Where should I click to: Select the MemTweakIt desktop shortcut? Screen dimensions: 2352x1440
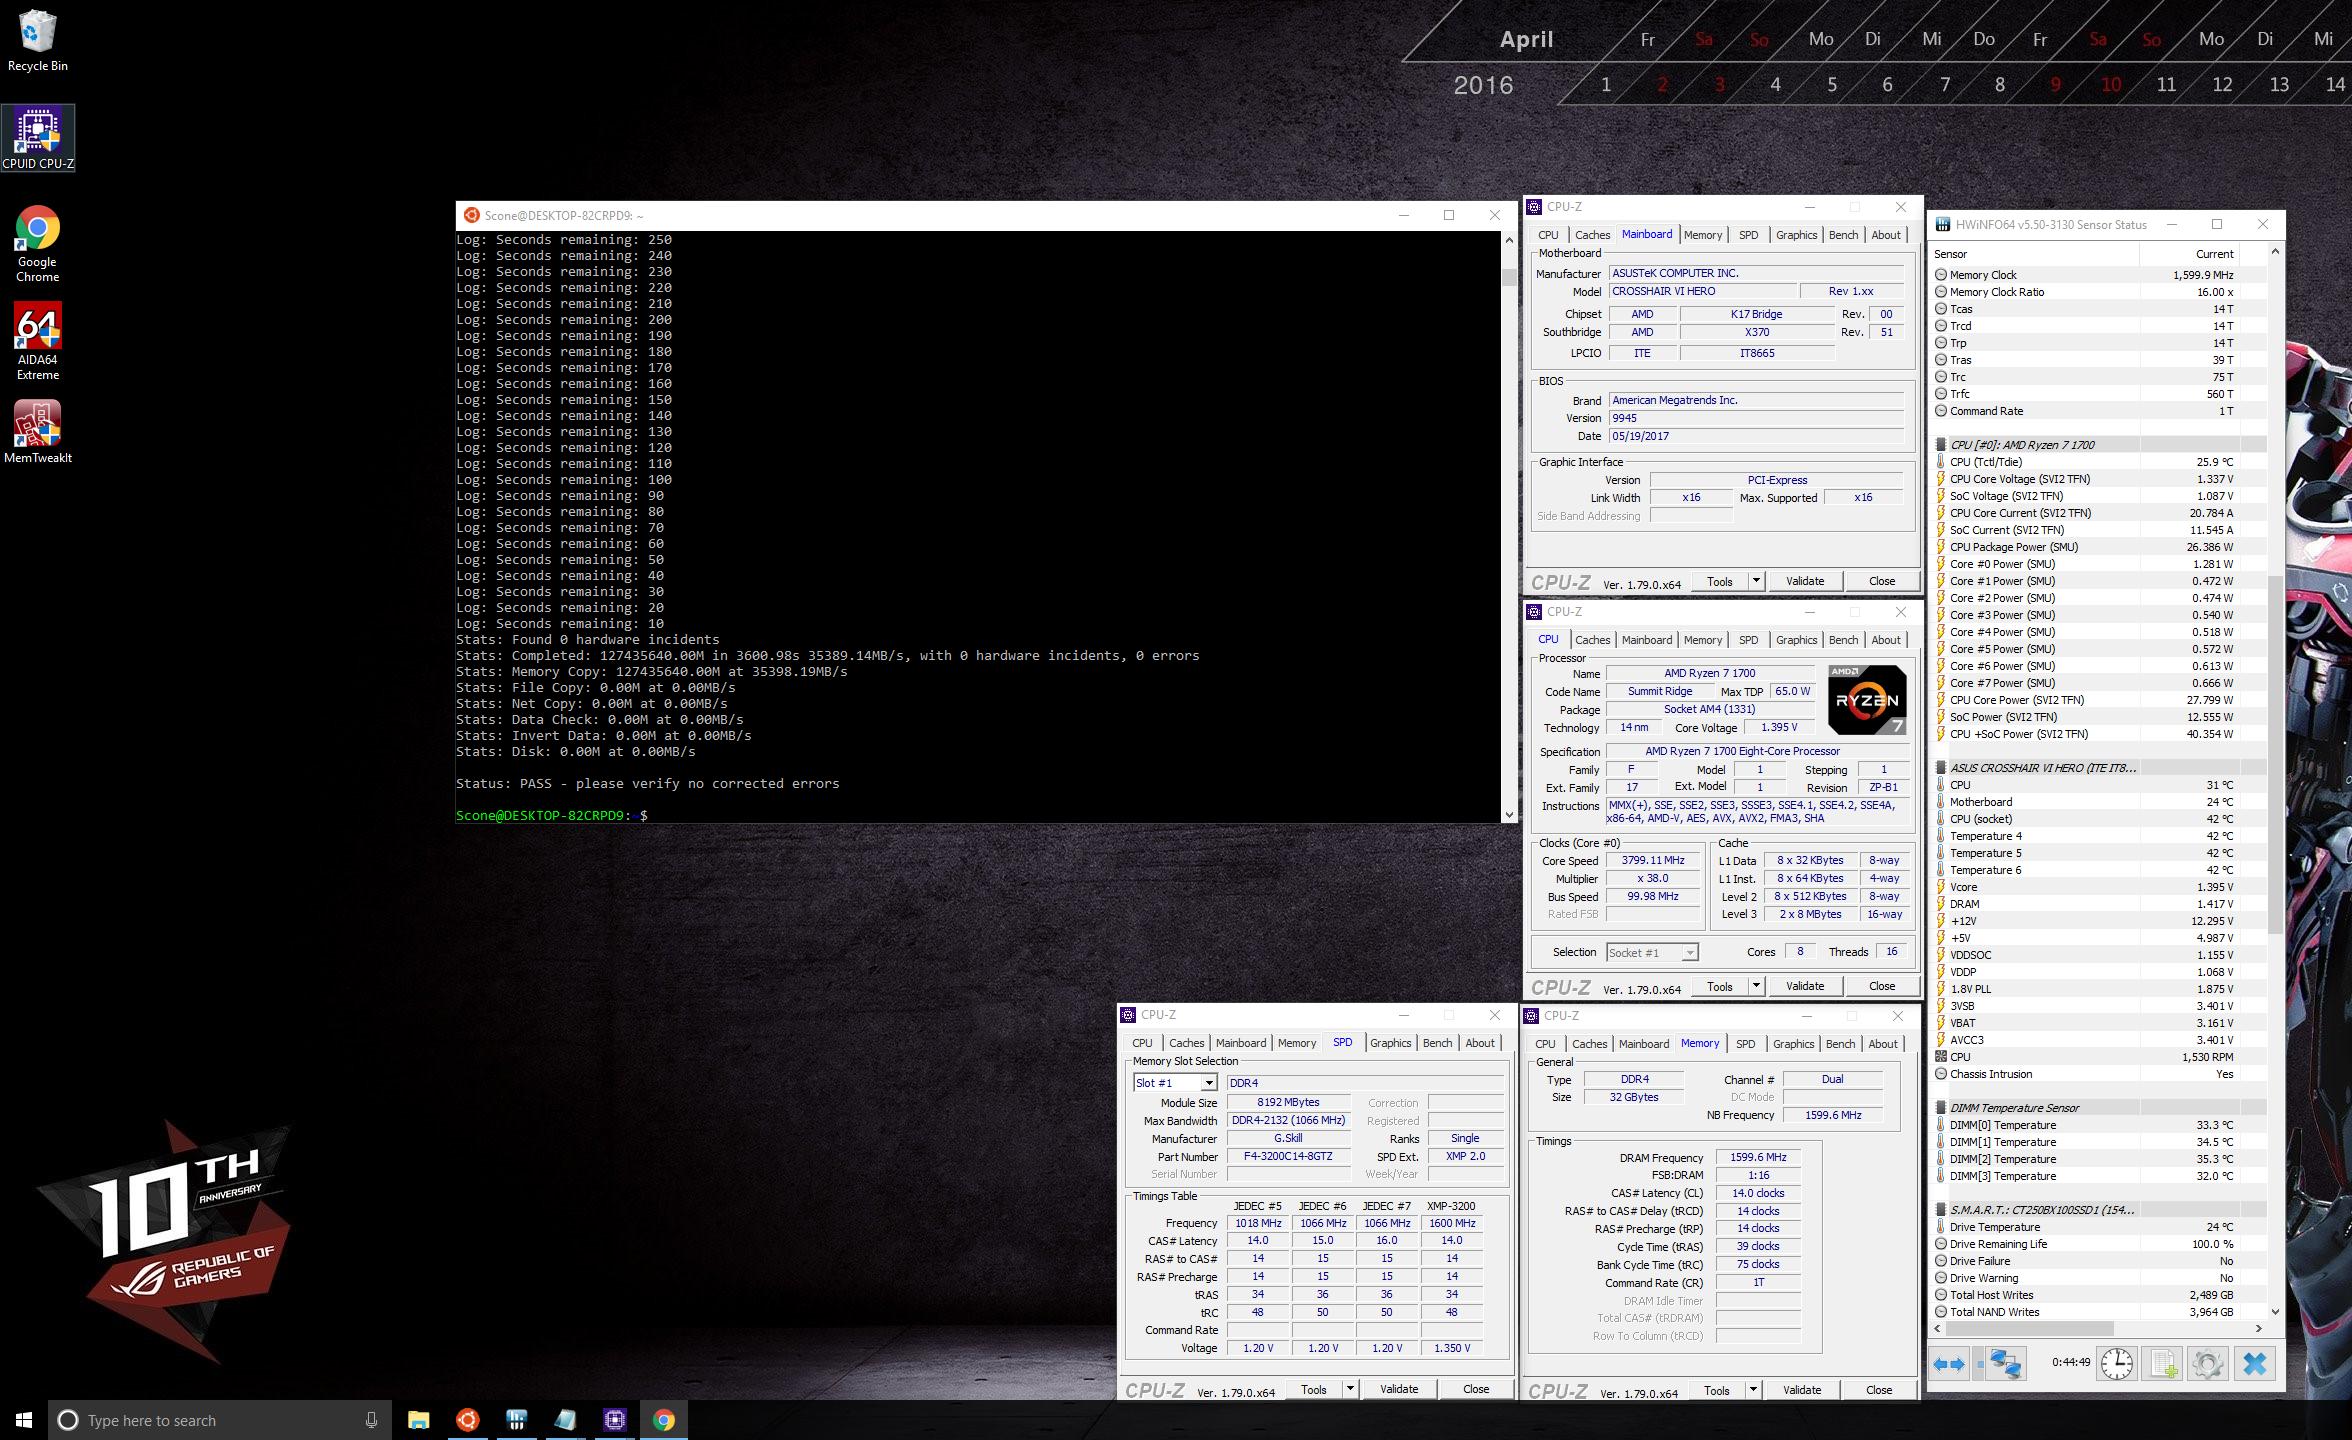(38, 432)
